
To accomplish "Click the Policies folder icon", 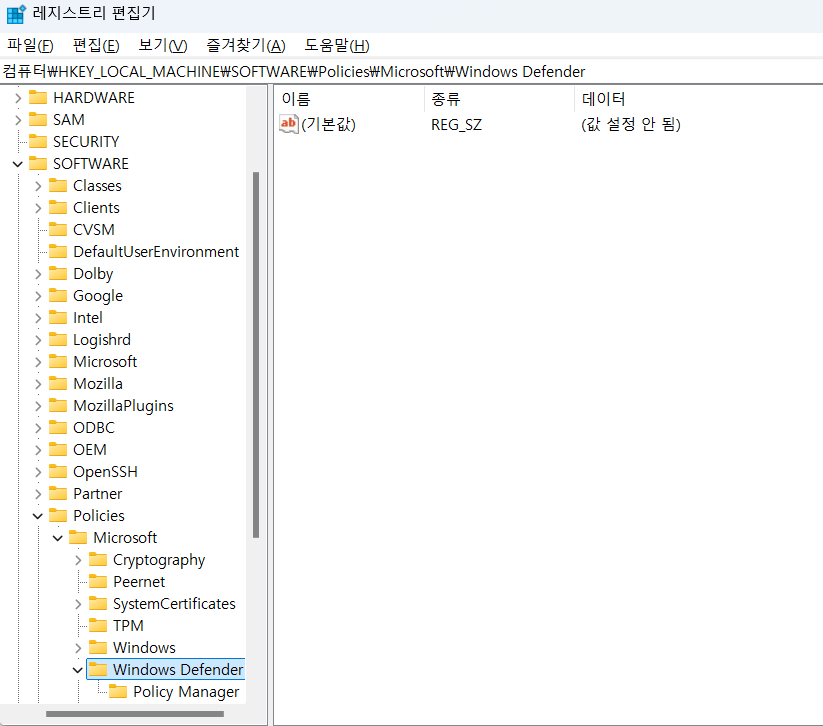I will pyautogui.click(x=58, y=516).
